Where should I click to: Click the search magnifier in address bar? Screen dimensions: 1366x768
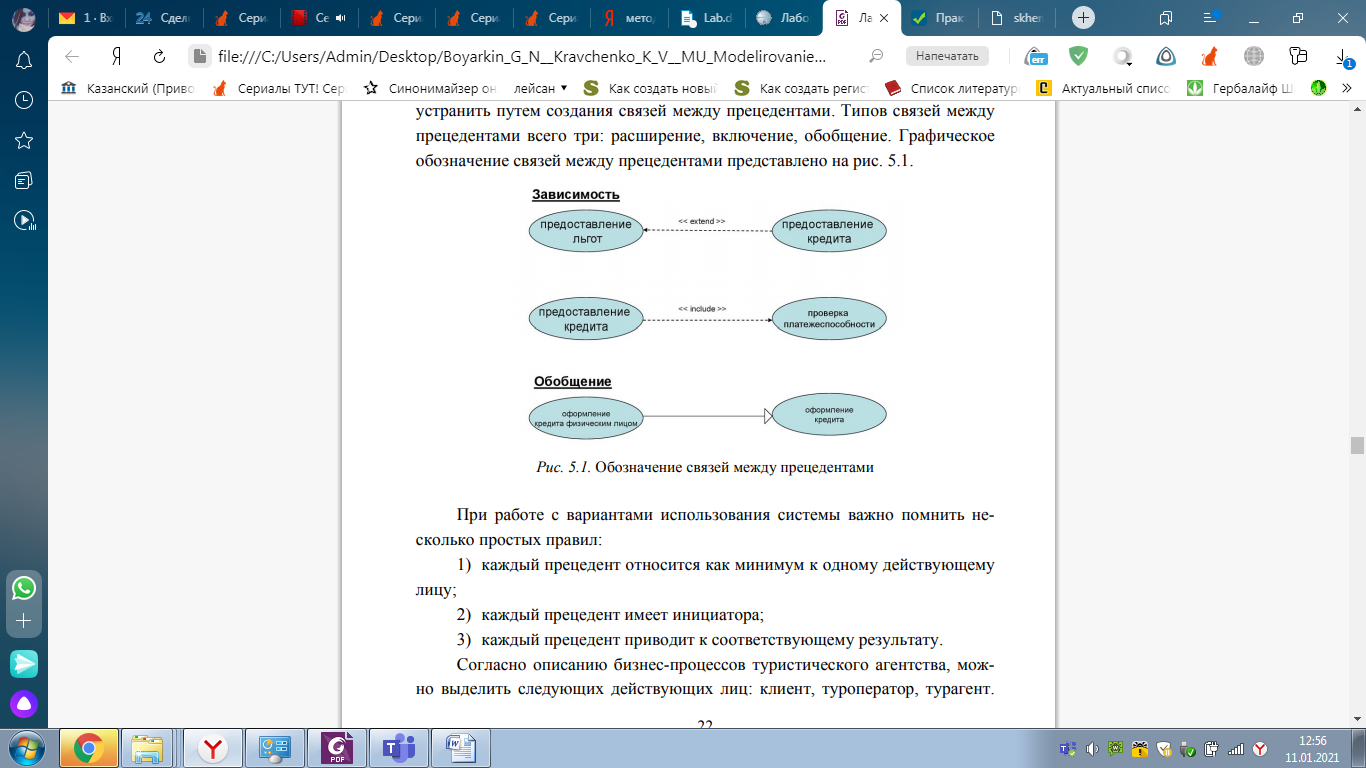(876, 57)
